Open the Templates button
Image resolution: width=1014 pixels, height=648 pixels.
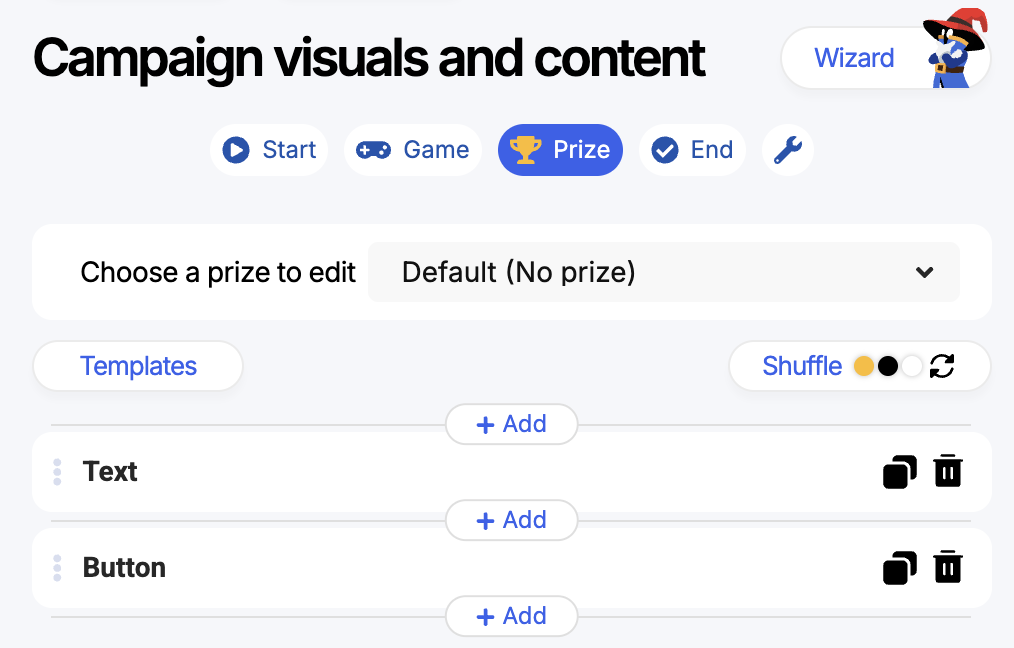pos(138,366)
